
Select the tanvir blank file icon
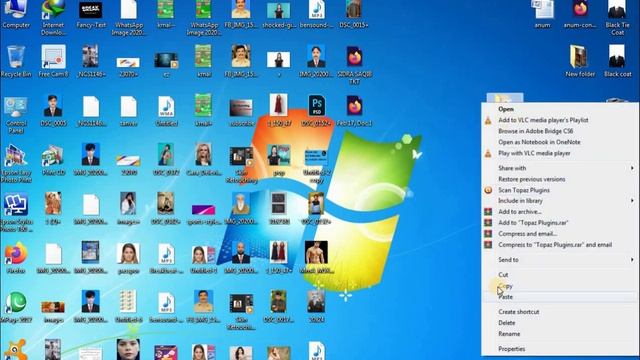pos(129,111)
